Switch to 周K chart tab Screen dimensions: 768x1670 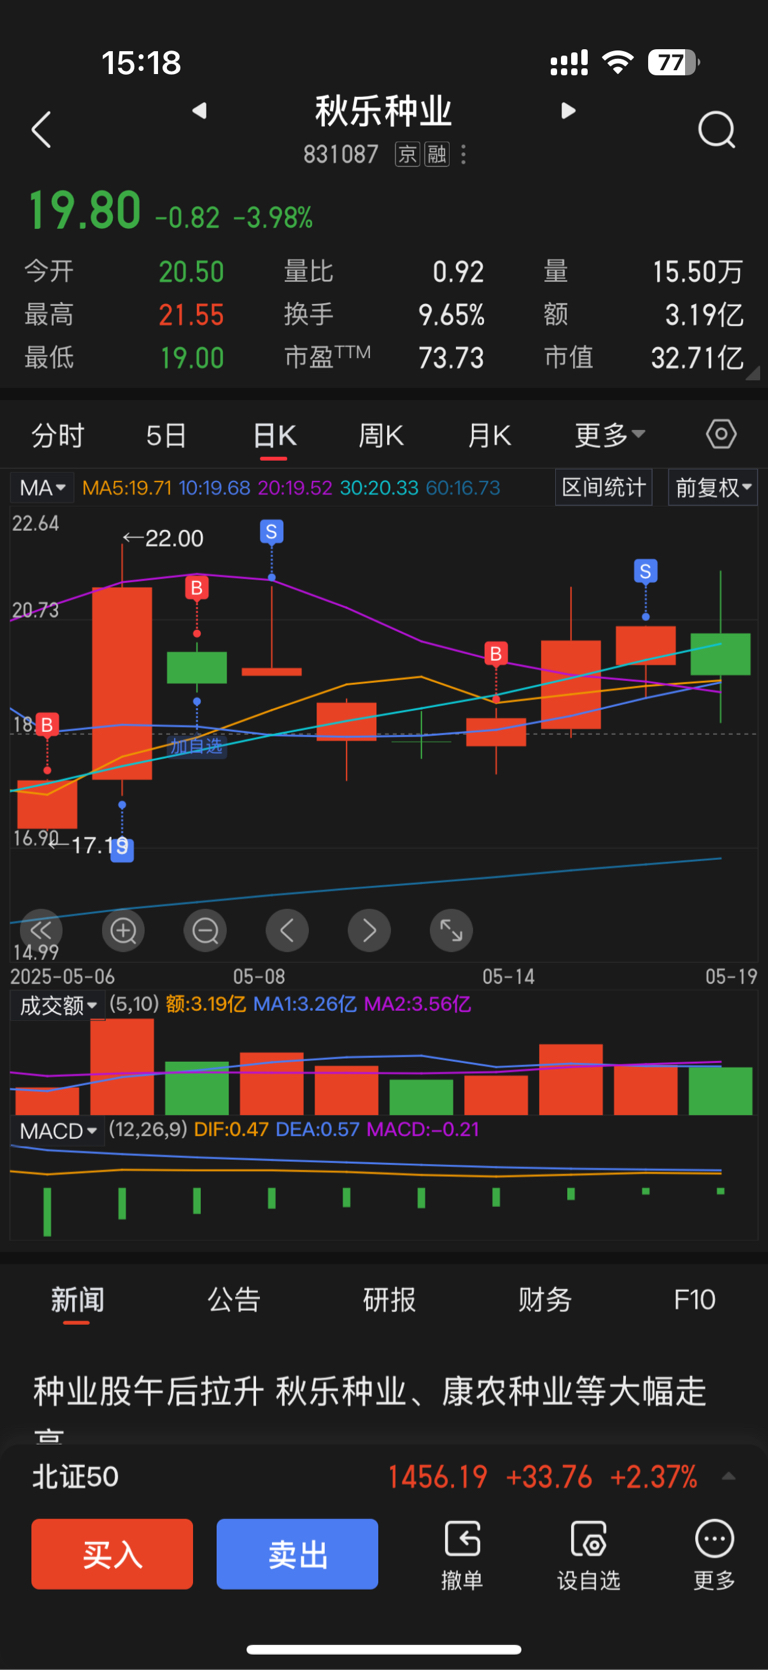point(381,435)
